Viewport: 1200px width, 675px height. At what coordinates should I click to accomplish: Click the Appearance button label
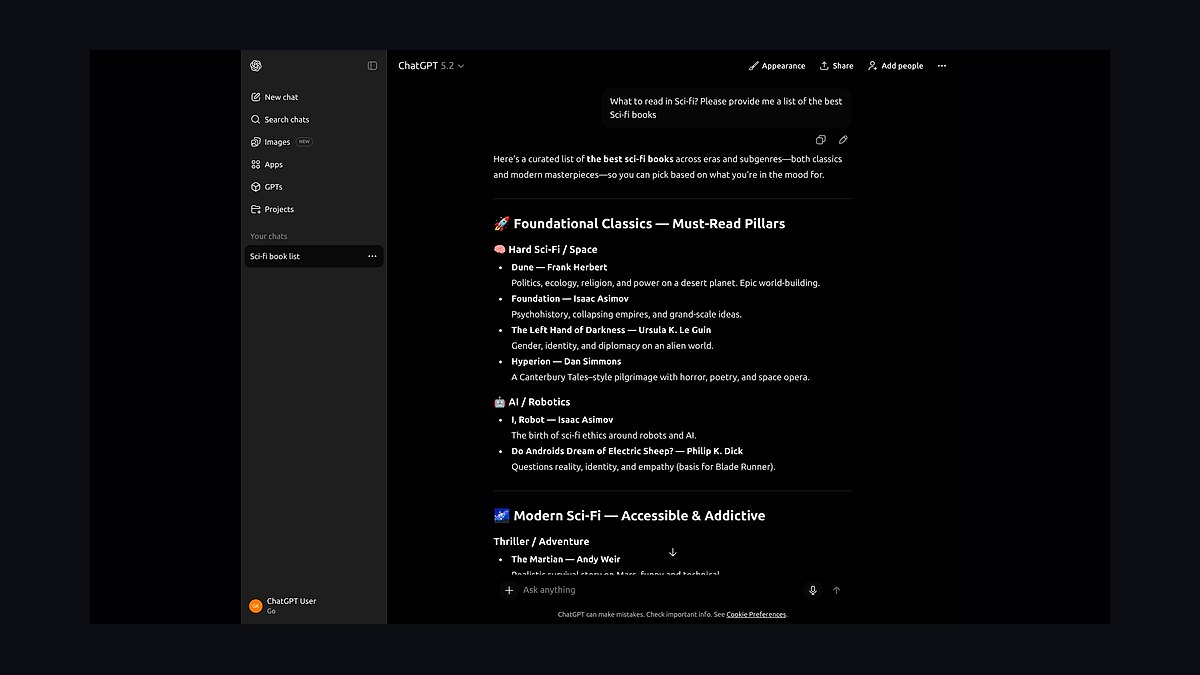[783, 66]
